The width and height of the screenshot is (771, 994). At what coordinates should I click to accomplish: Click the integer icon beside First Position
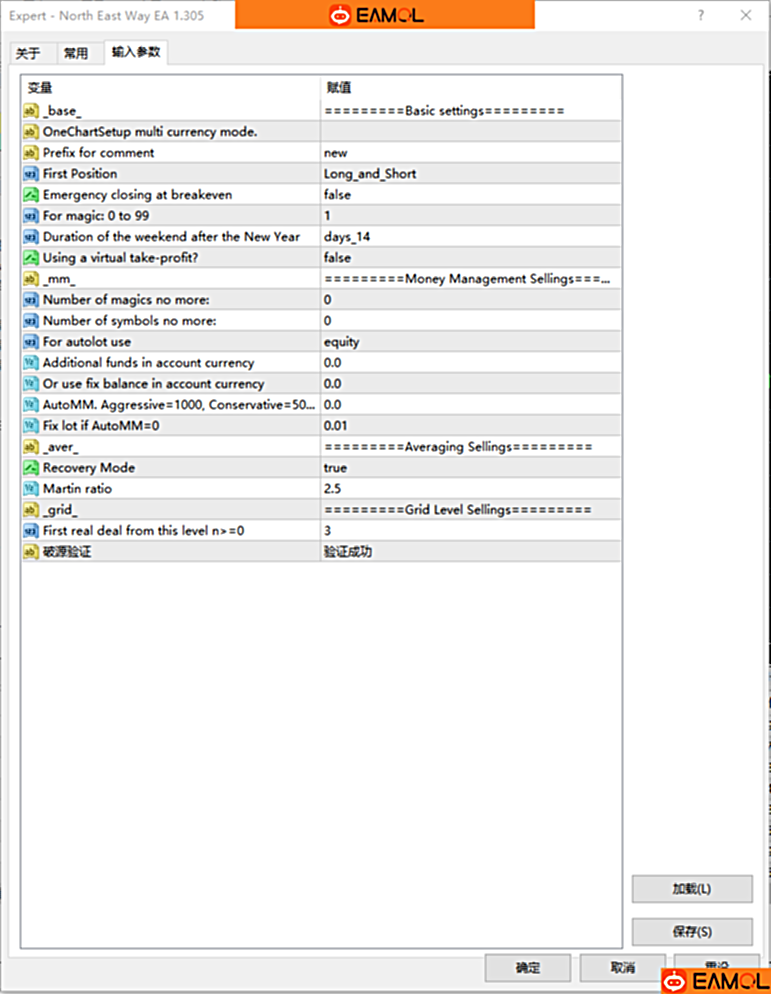click(31, 174)
